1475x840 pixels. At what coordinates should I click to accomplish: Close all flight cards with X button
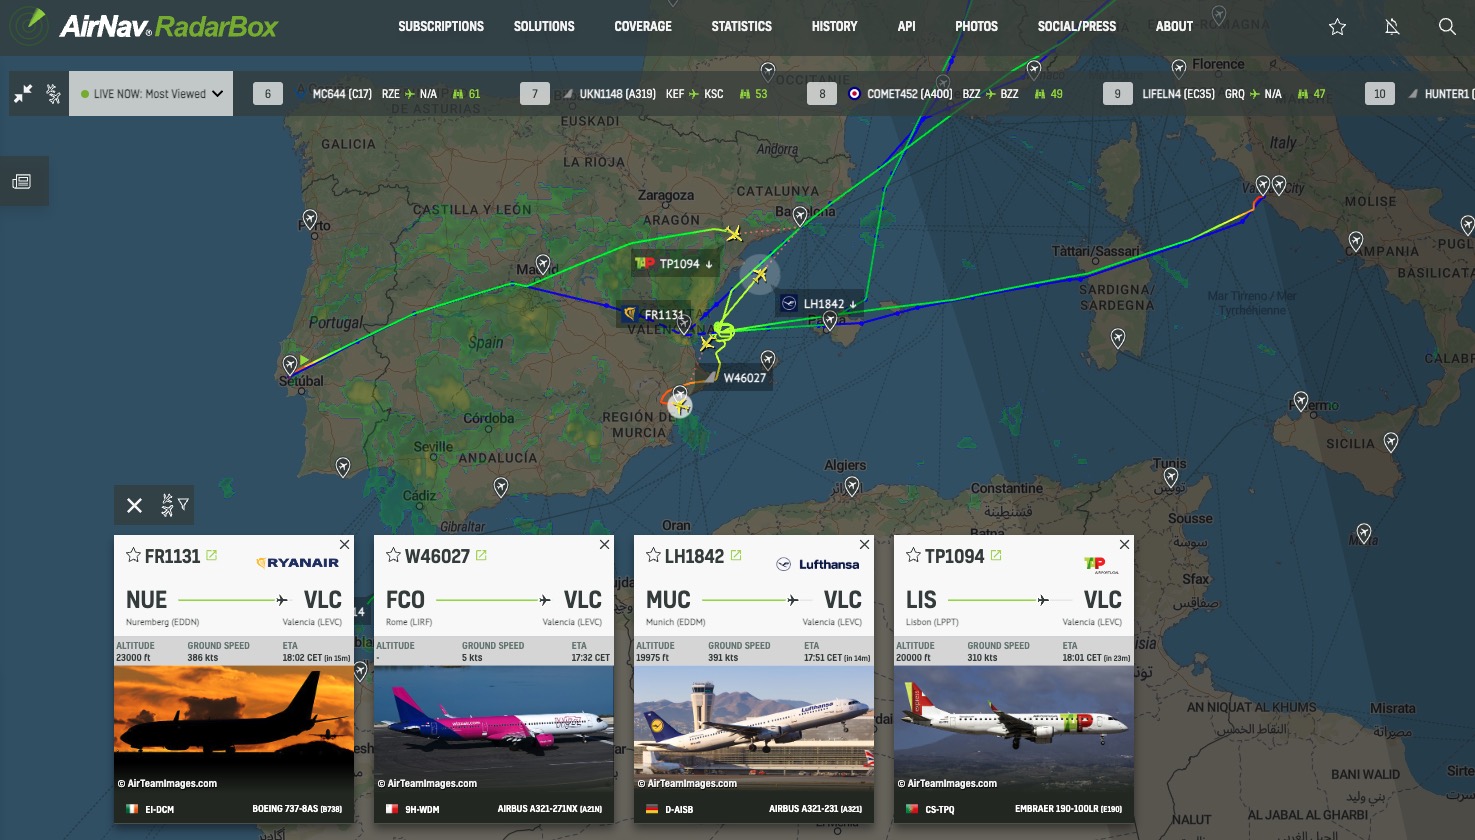[x=135, y=506]
